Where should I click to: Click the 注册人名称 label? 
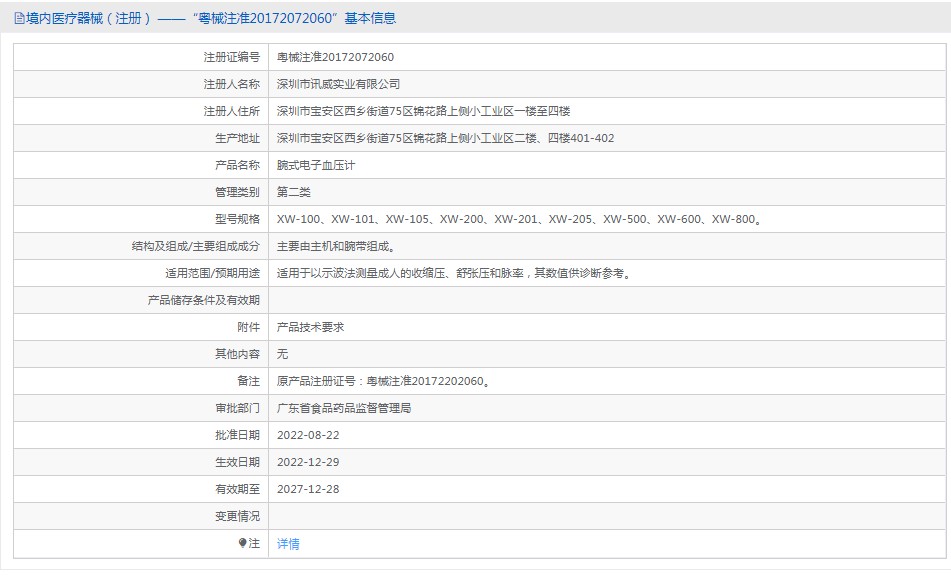pyautogui.click(x=232, y=84)
